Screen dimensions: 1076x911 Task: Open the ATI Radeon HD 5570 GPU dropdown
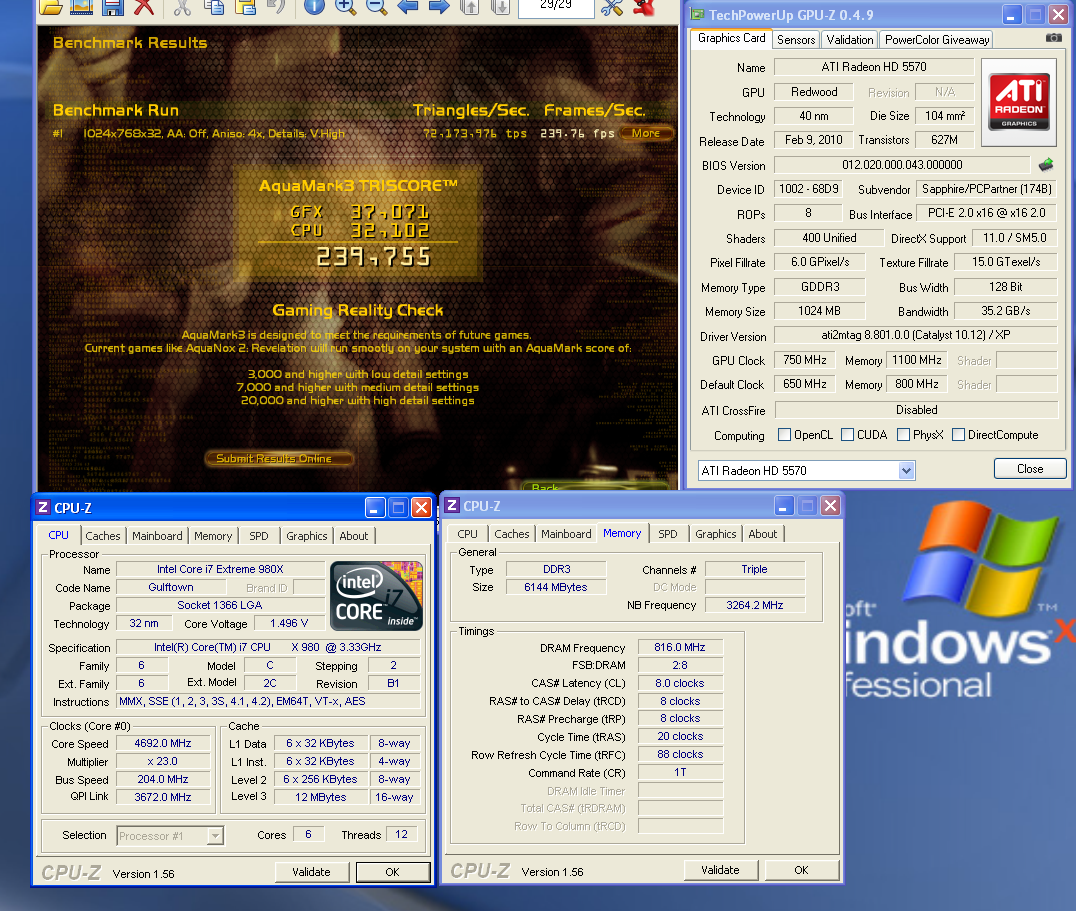tap(906, 471)
